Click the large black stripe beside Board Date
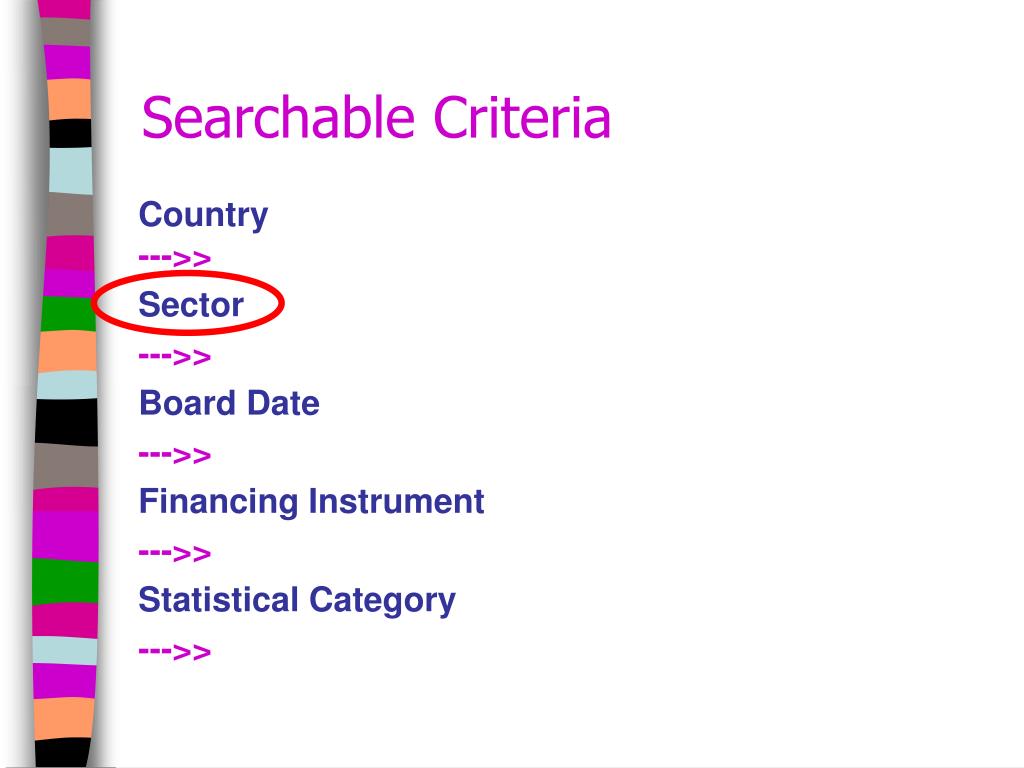The width and height of the screenshot is (1024, 768). [66, 423]
